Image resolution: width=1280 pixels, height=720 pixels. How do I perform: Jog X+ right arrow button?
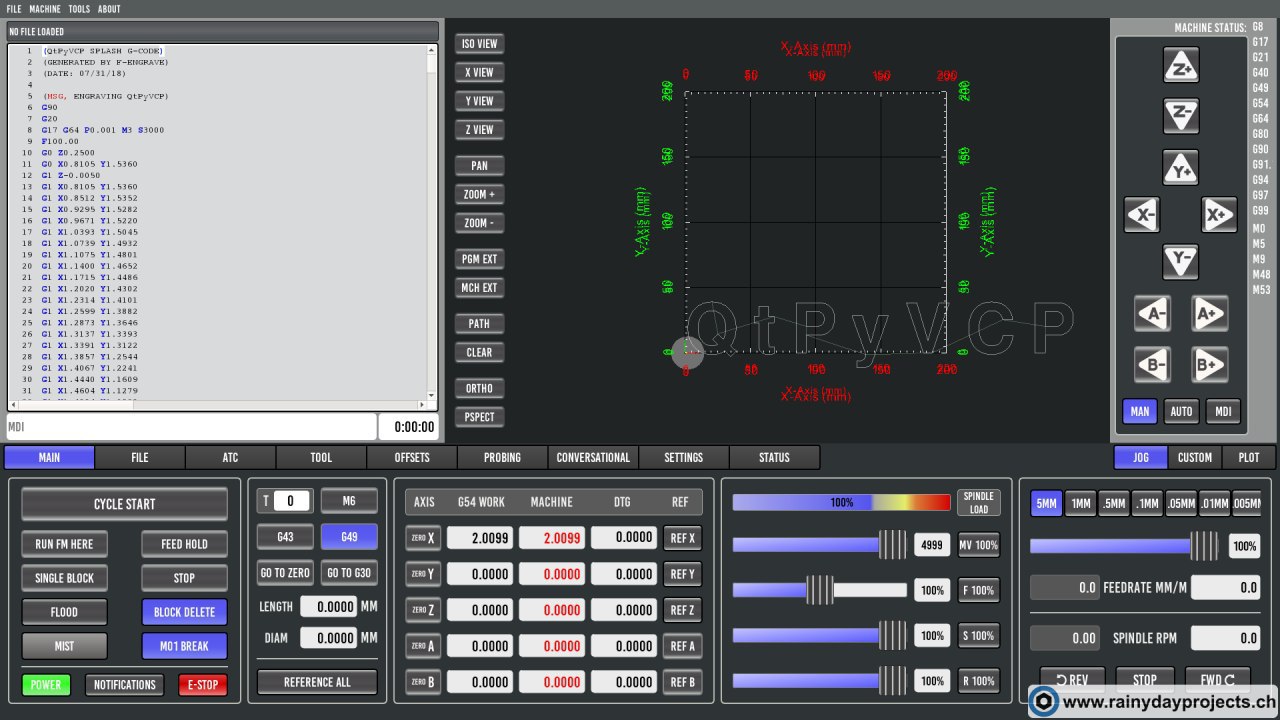tap(1219, 215)
